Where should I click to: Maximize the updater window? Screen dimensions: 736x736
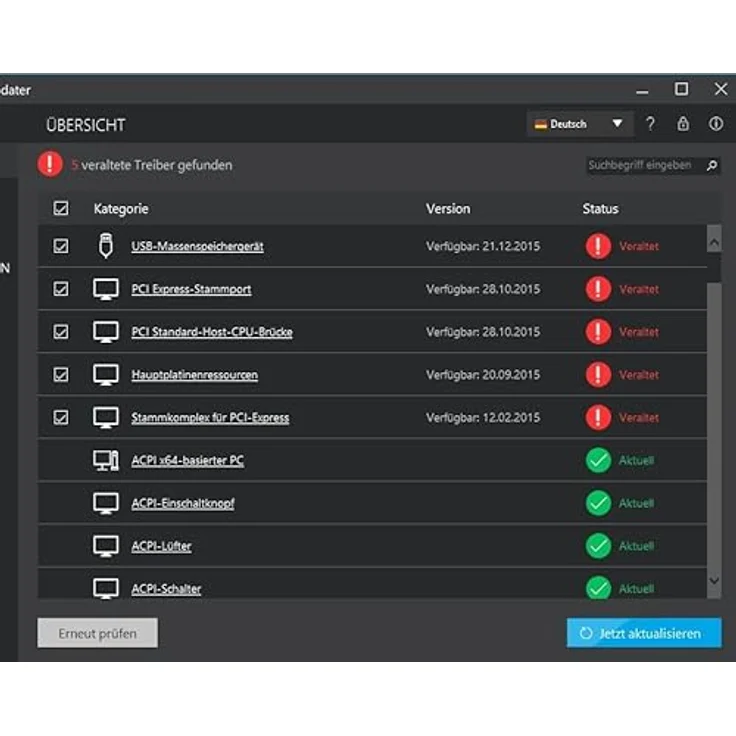pyautogui.click(x=681, y=89)
